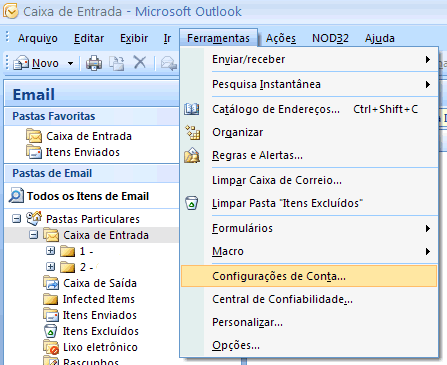Open the Exibir menu
The image size is (447, 365).
[x=134, y=38]
